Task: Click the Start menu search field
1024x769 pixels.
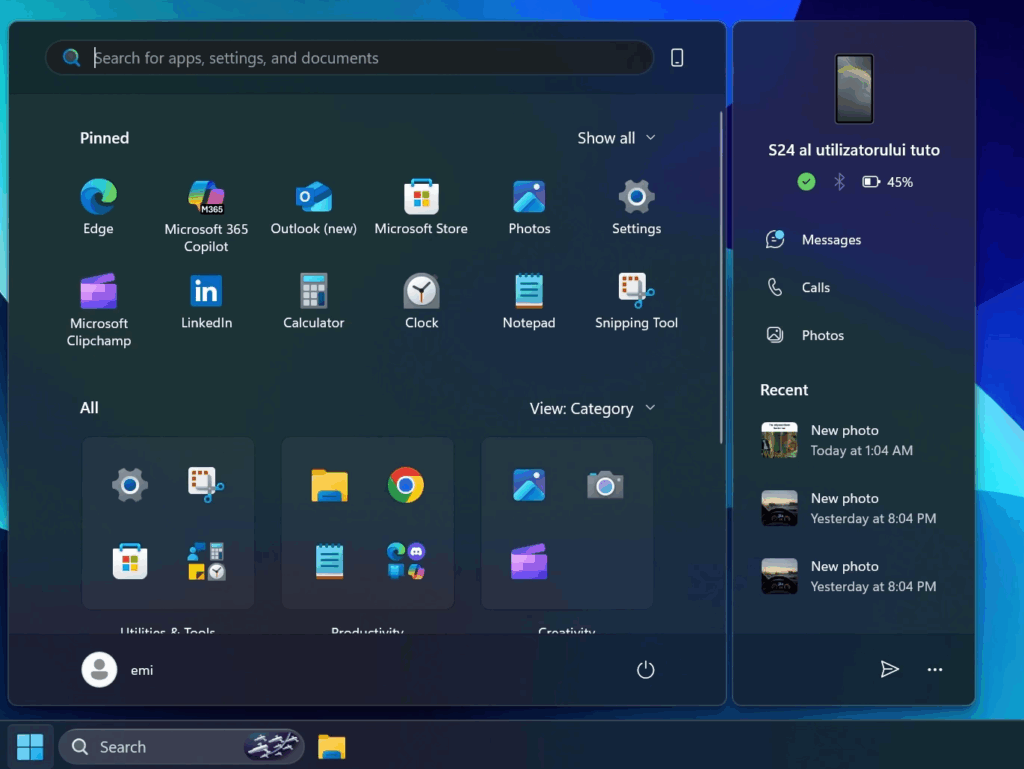Action: [x=360, y=58]
